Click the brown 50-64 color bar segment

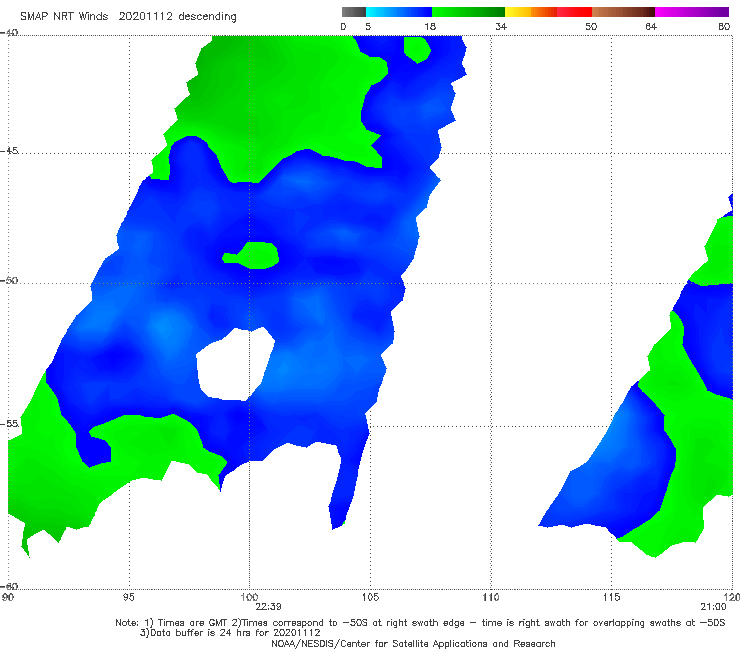pyautogui.click(x=623, y=12)
